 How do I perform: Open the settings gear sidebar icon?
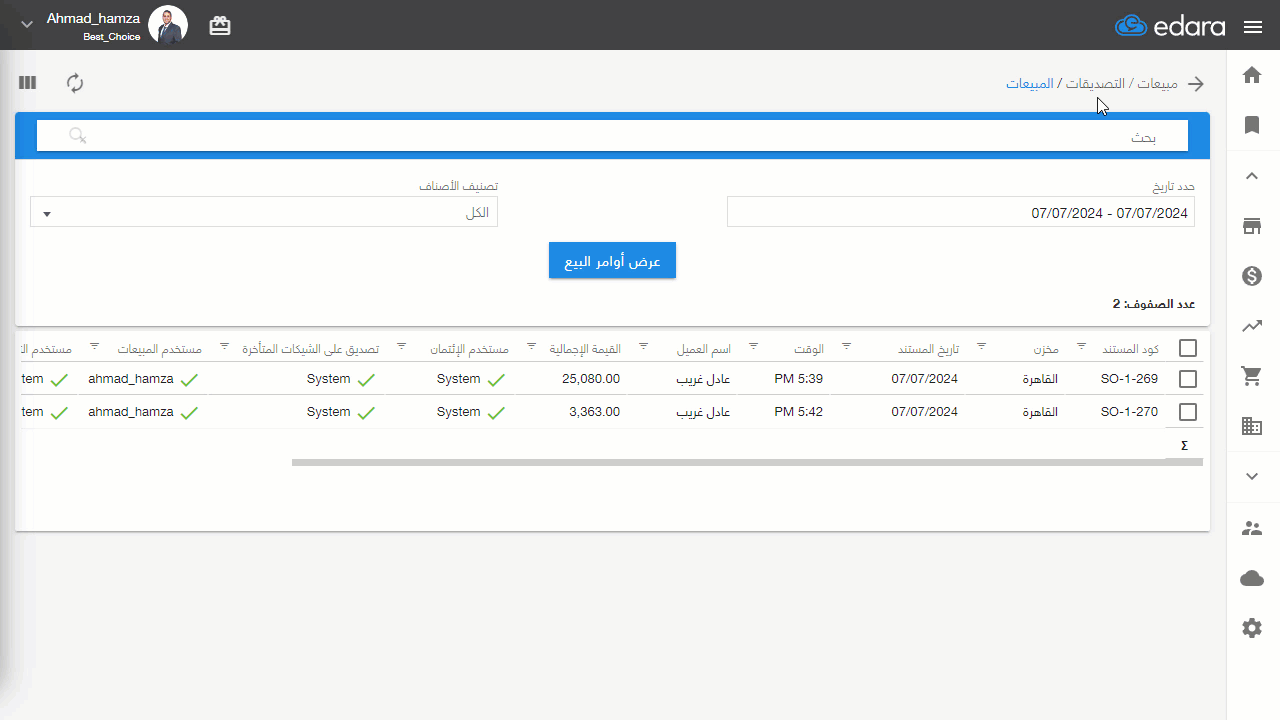tap(1252, 628)
